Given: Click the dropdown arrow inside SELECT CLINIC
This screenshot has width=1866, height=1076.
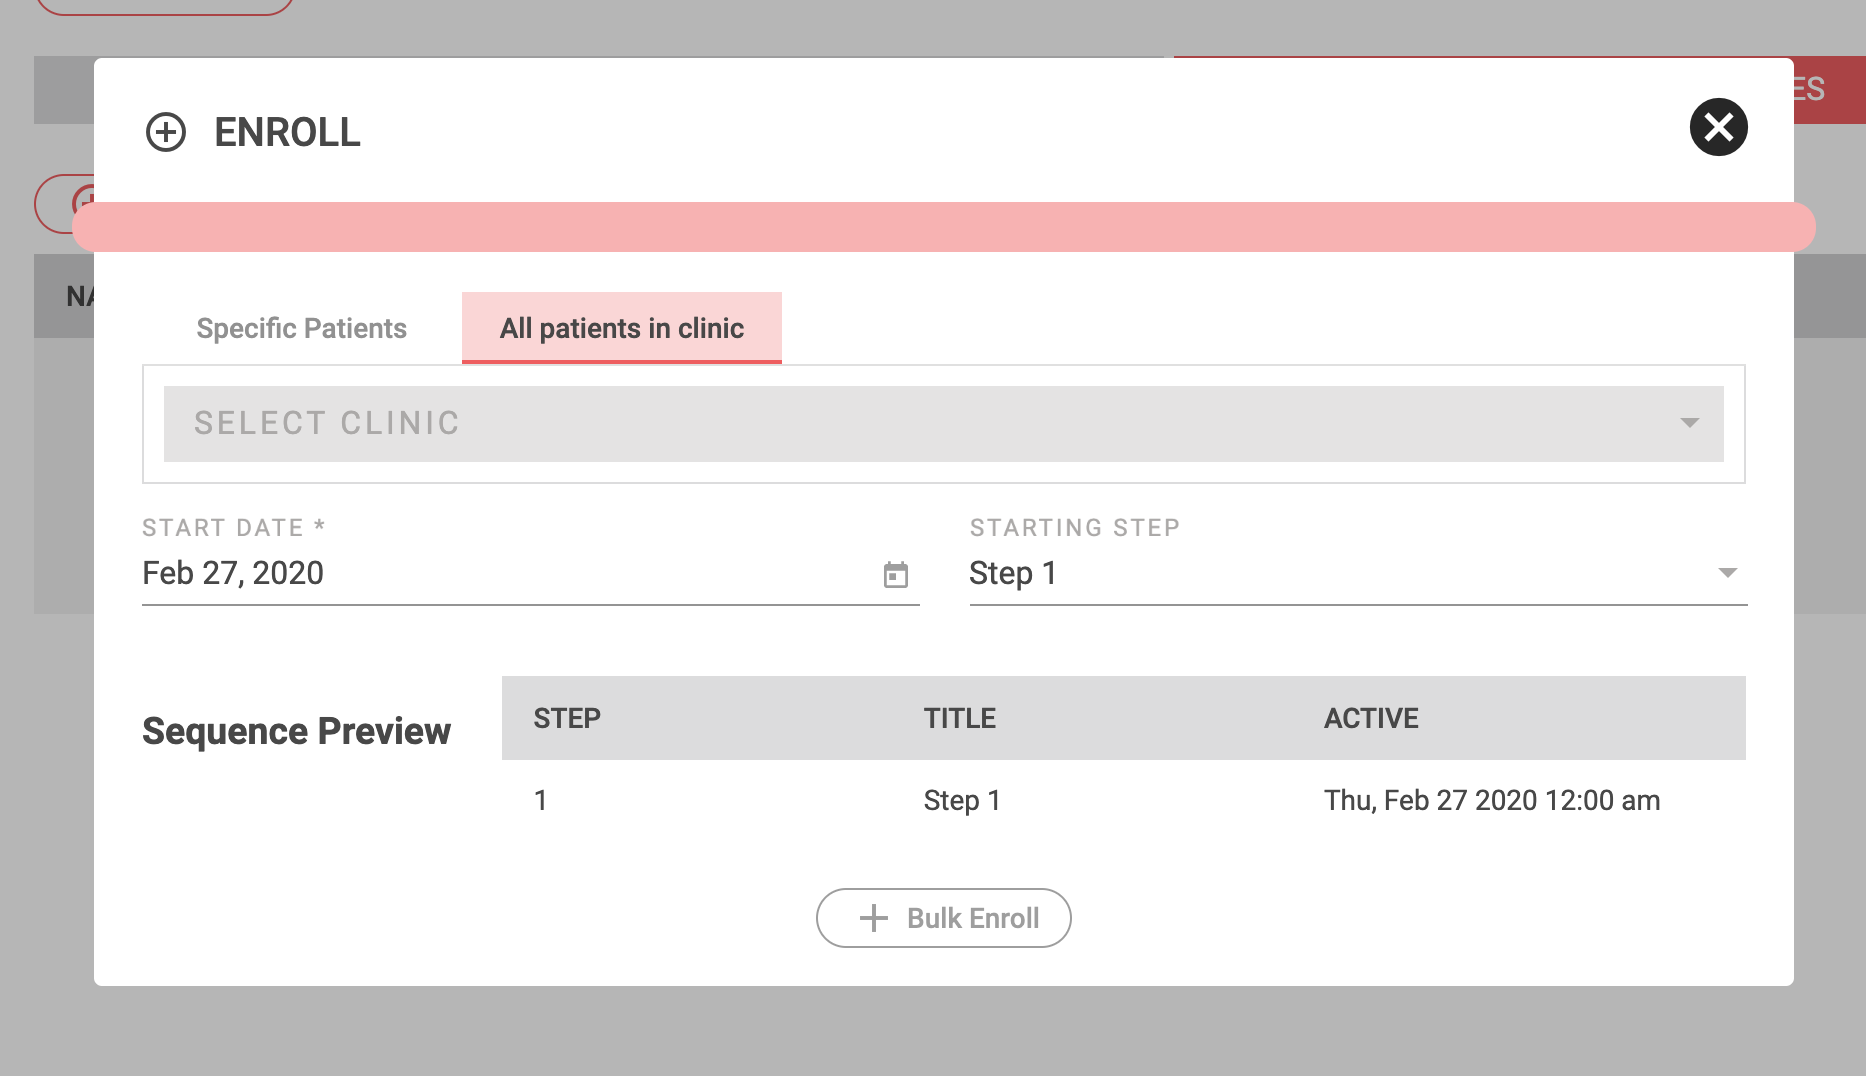Looking at the screenshot, I should tap(1690, 423).
